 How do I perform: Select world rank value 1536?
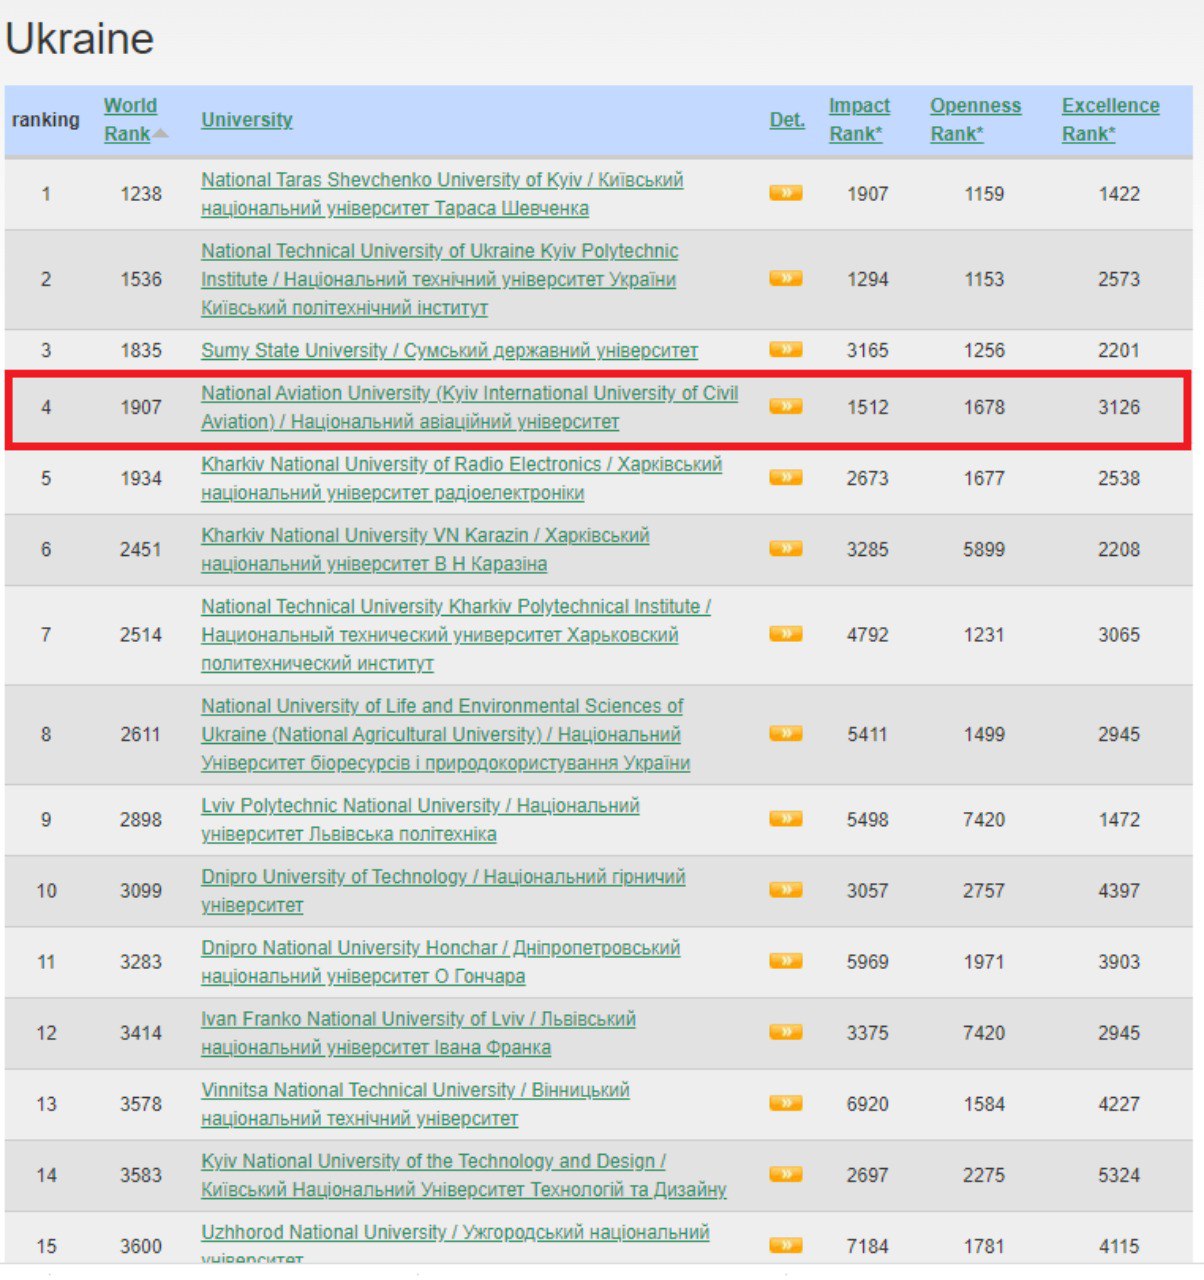point(141,279)
